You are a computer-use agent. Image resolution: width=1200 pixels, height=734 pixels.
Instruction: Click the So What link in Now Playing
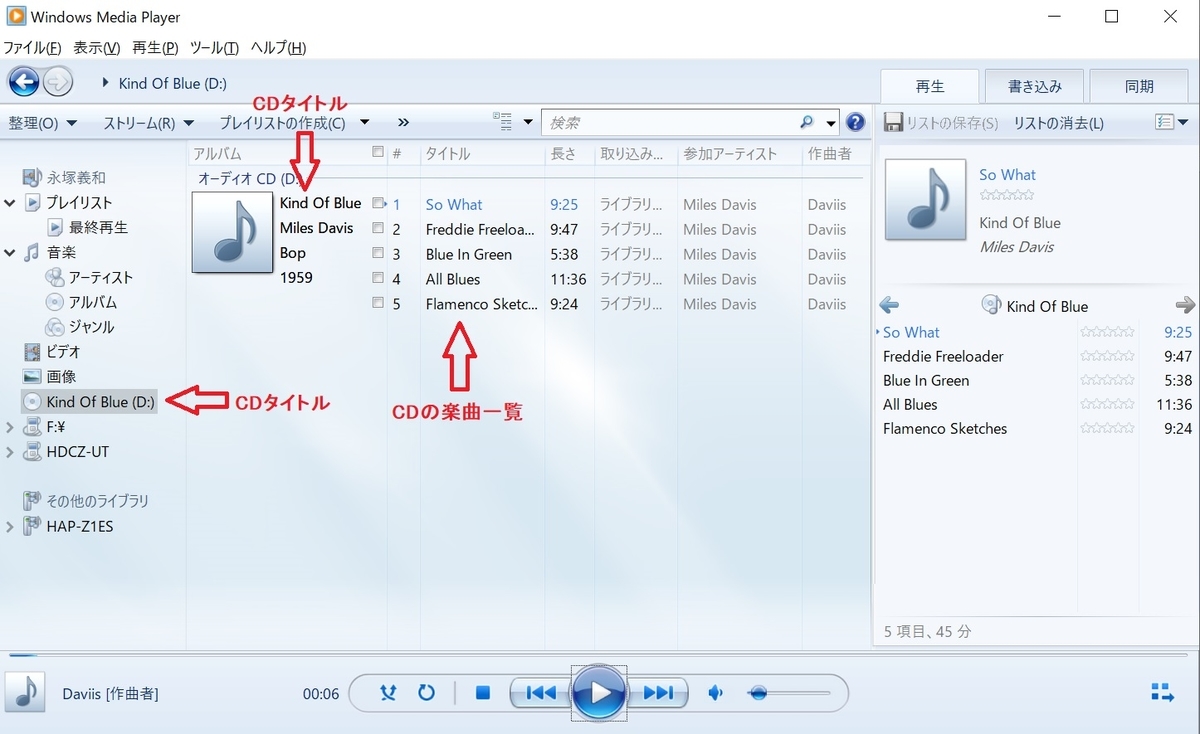click(1007, 175)
